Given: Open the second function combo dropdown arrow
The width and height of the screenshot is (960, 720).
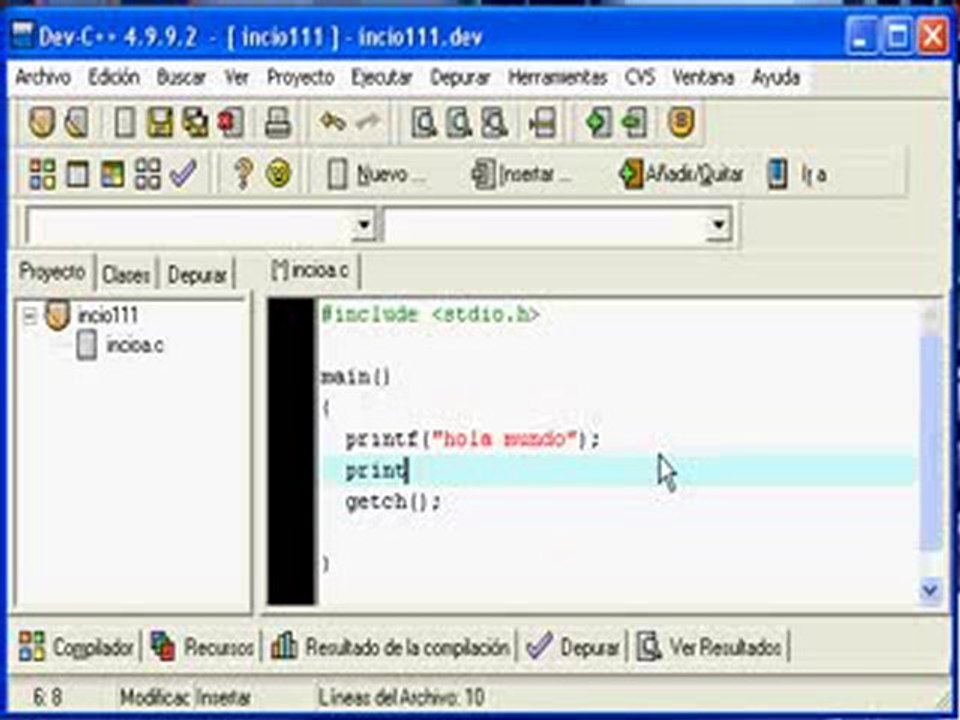Looking at the screenshot, I should point(719,226).
